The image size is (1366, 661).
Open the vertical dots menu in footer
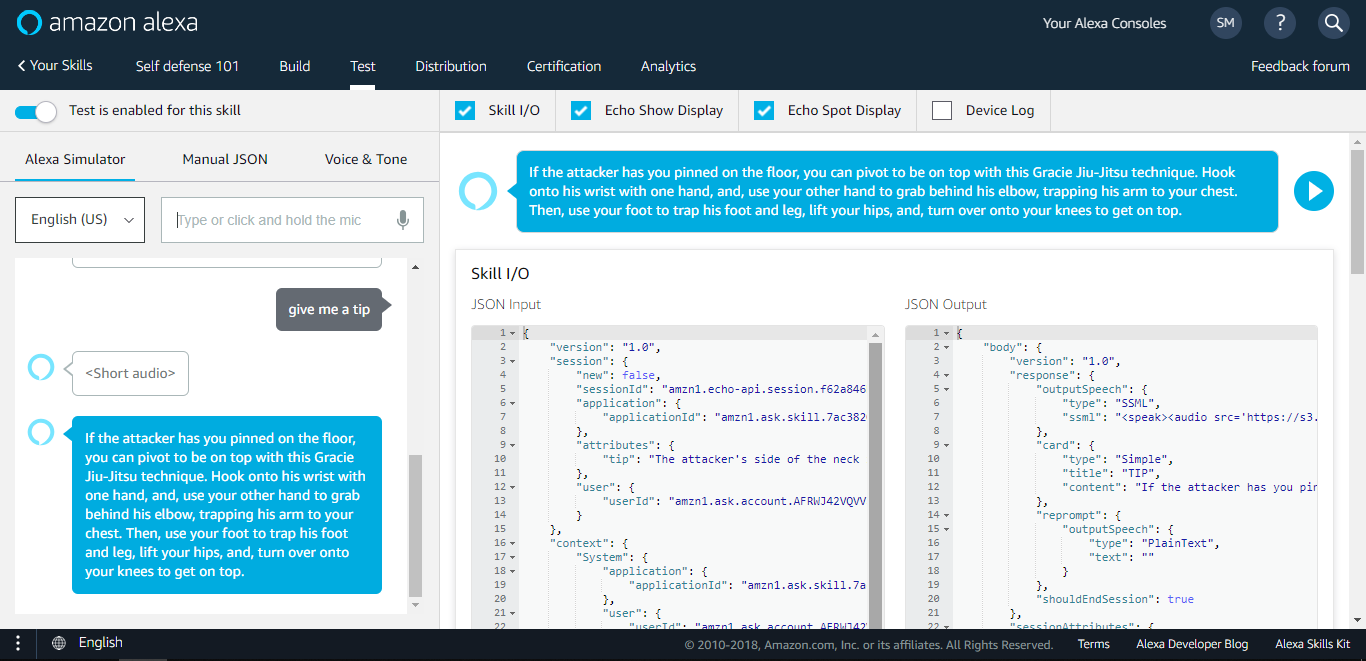(x=18, y=643)
